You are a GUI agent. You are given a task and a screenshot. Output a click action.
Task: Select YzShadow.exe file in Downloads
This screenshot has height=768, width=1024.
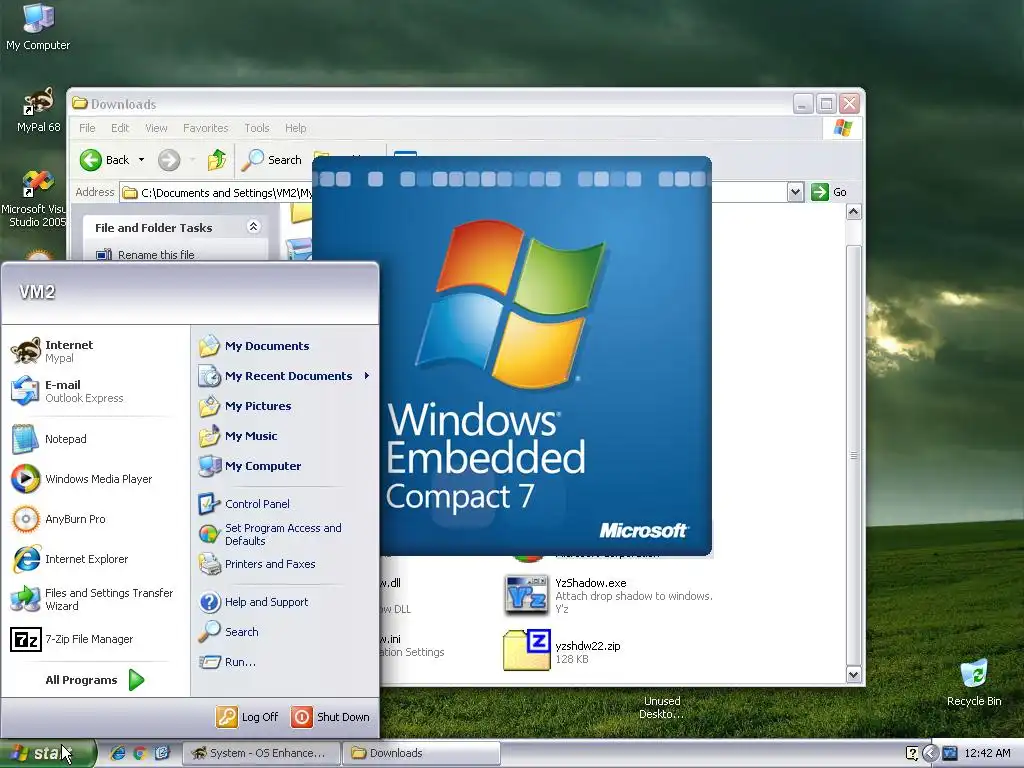(x=607, y=595)
